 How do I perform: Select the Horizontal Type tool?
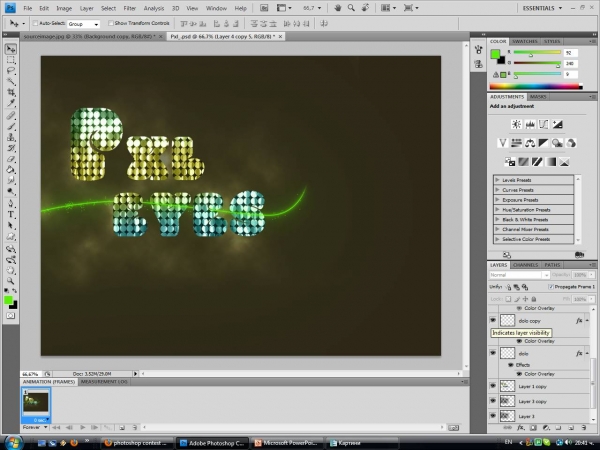click(x=11, y=214)
